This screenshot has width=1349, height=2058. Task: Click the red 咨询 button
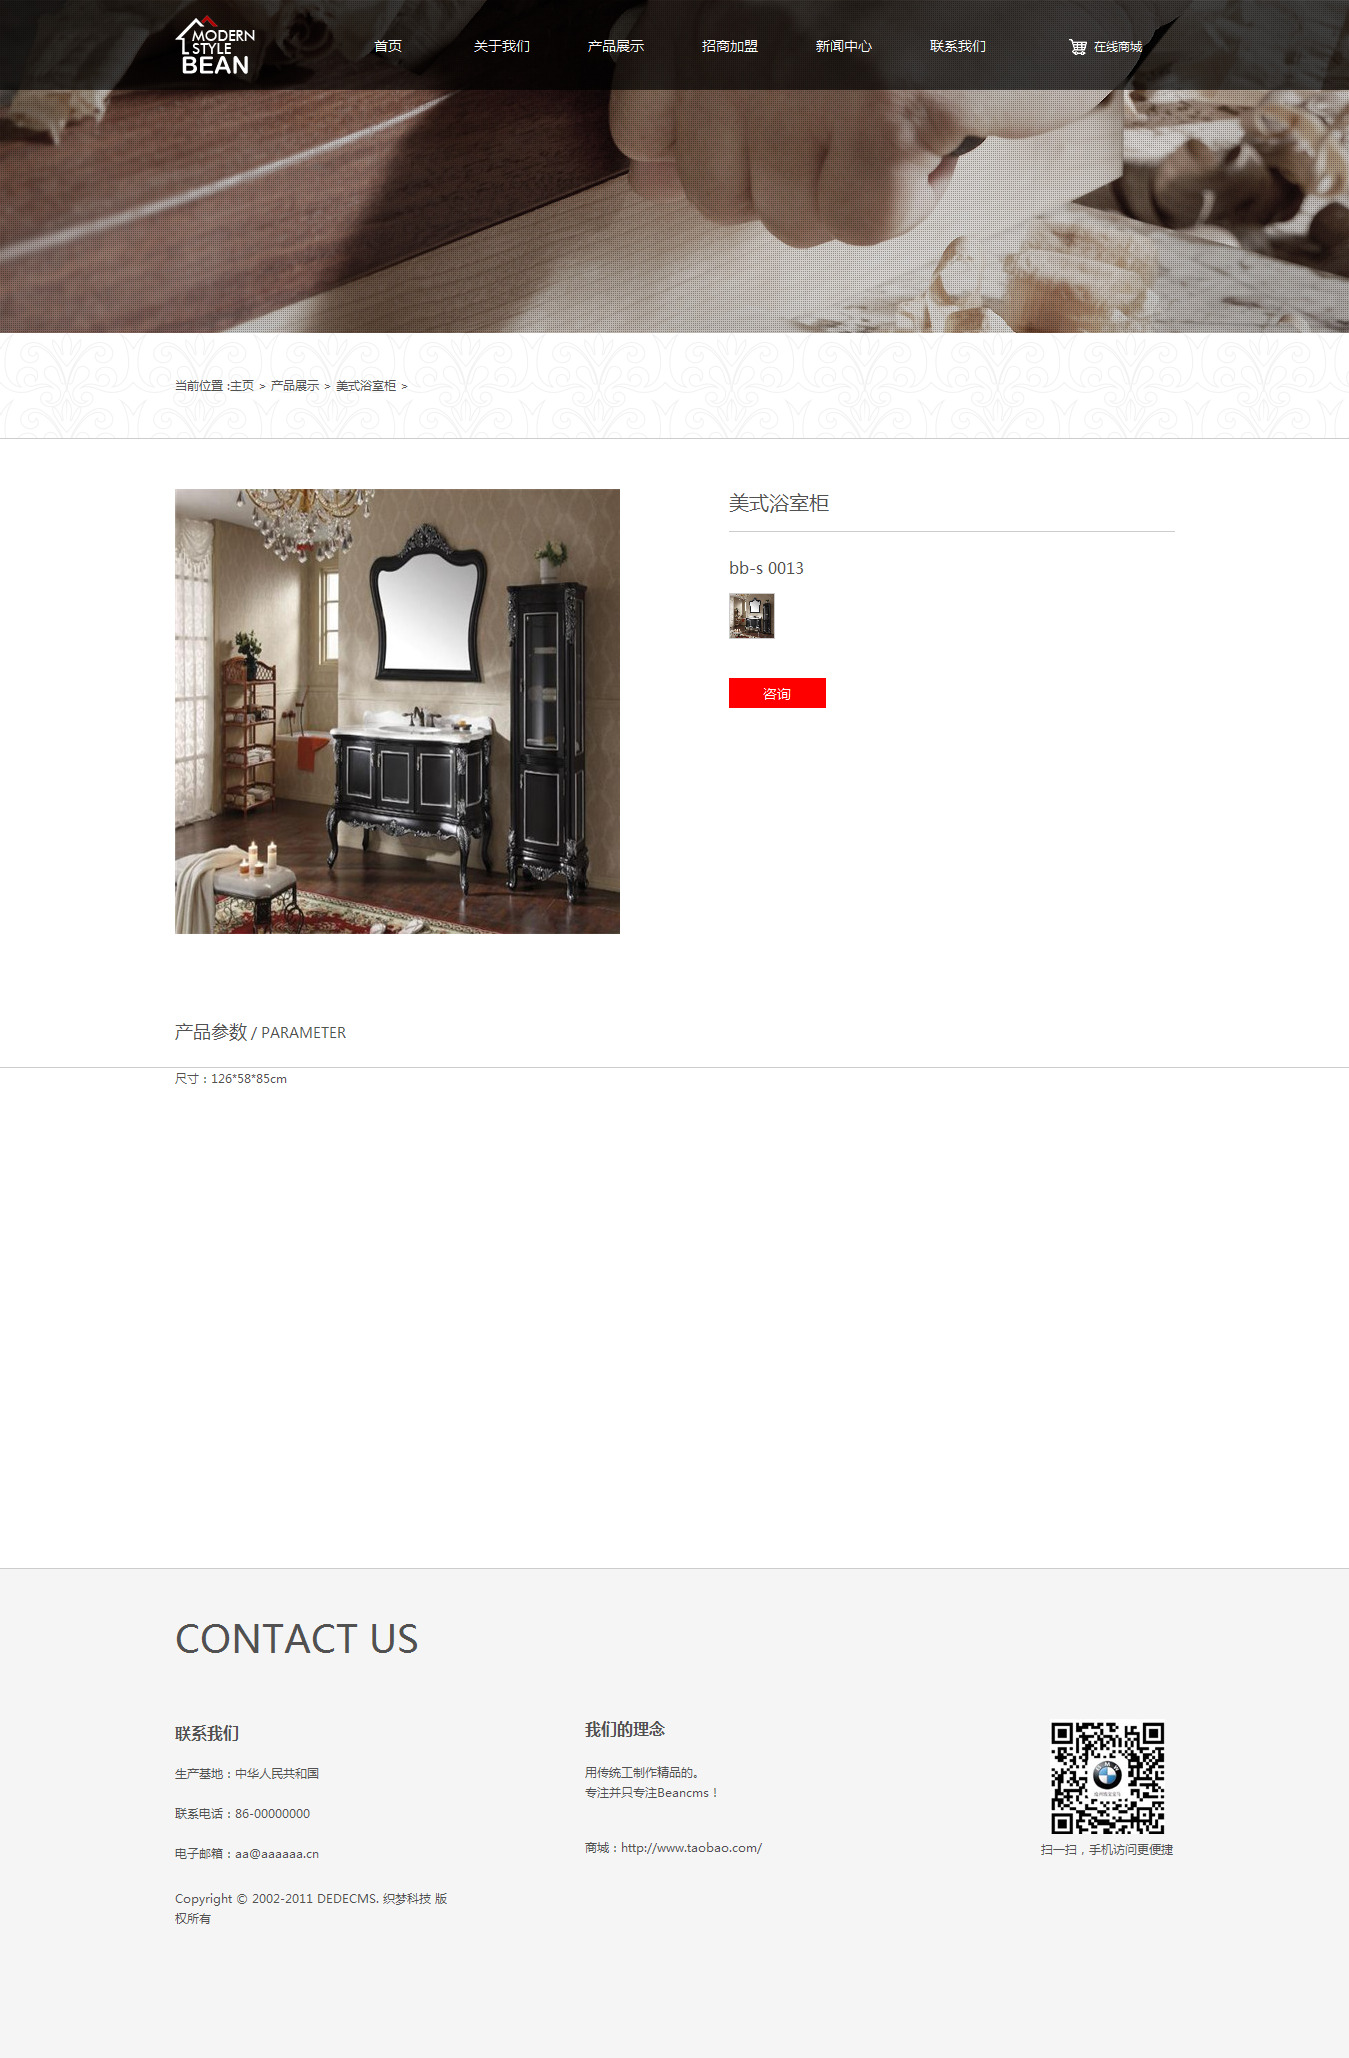(777, 693)
